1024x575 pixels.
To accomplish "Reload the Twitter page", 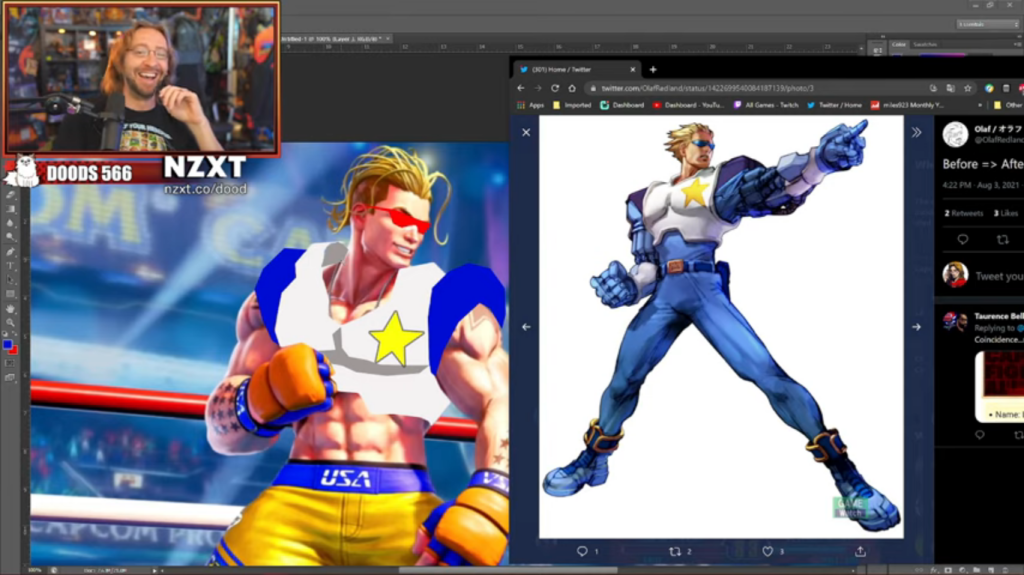I will [x=555, y=88].
